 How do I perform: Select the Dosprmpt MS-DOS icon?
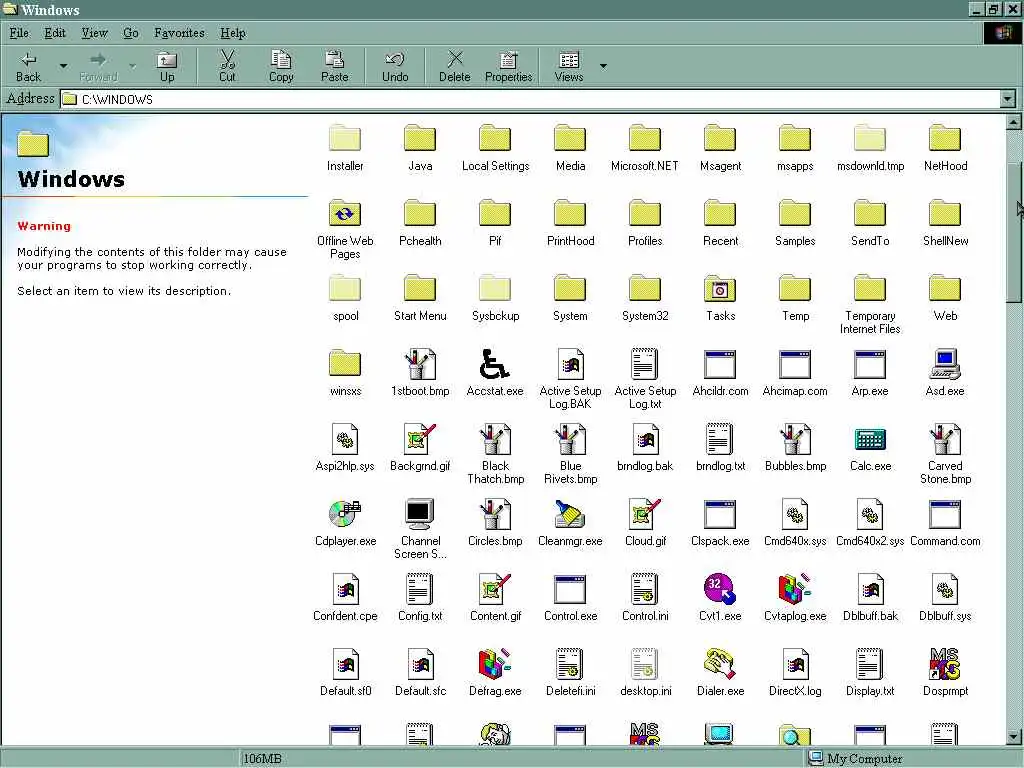coord(944,664)
